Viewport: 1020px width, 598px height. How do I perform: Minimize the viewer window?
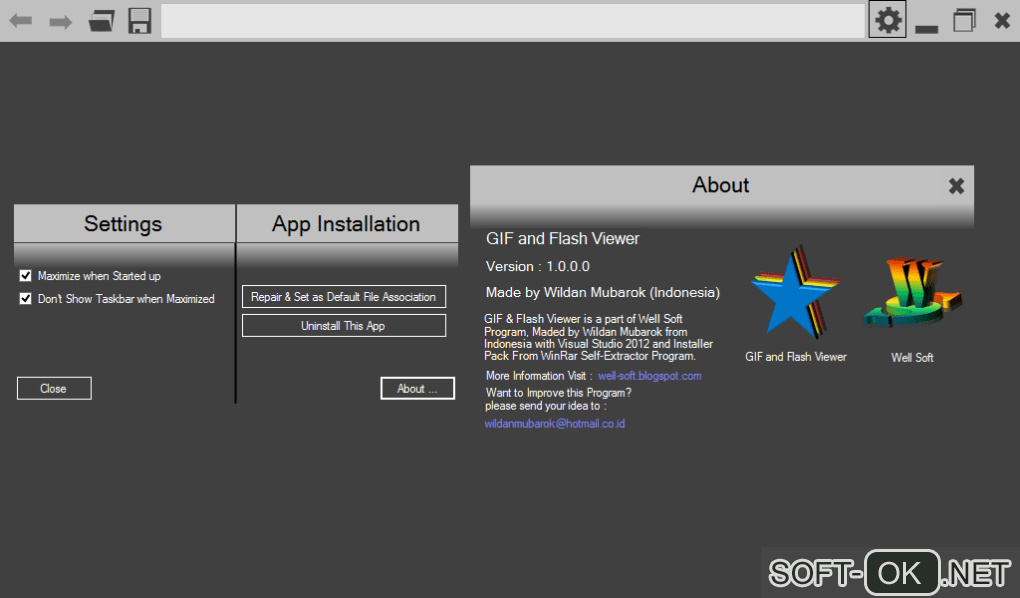926,28
